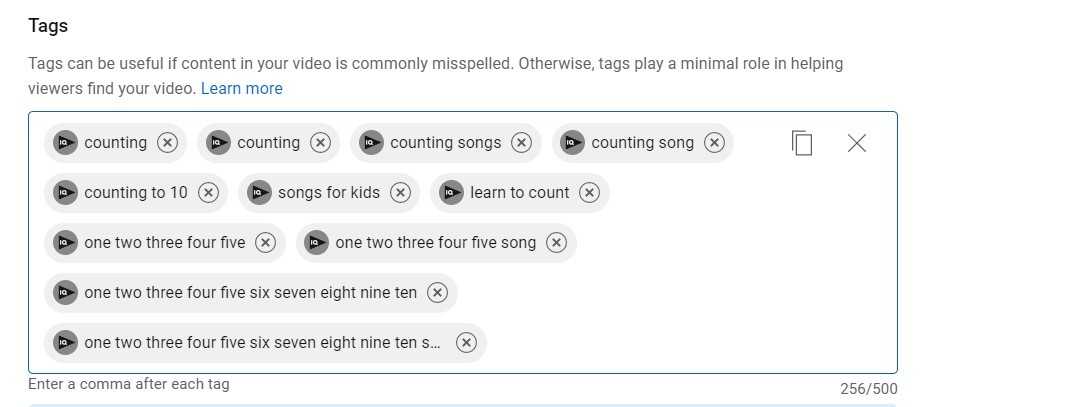
Task: Select the "counting song" tag chip label
Action: pyautogui.click(x=642, y=143)
